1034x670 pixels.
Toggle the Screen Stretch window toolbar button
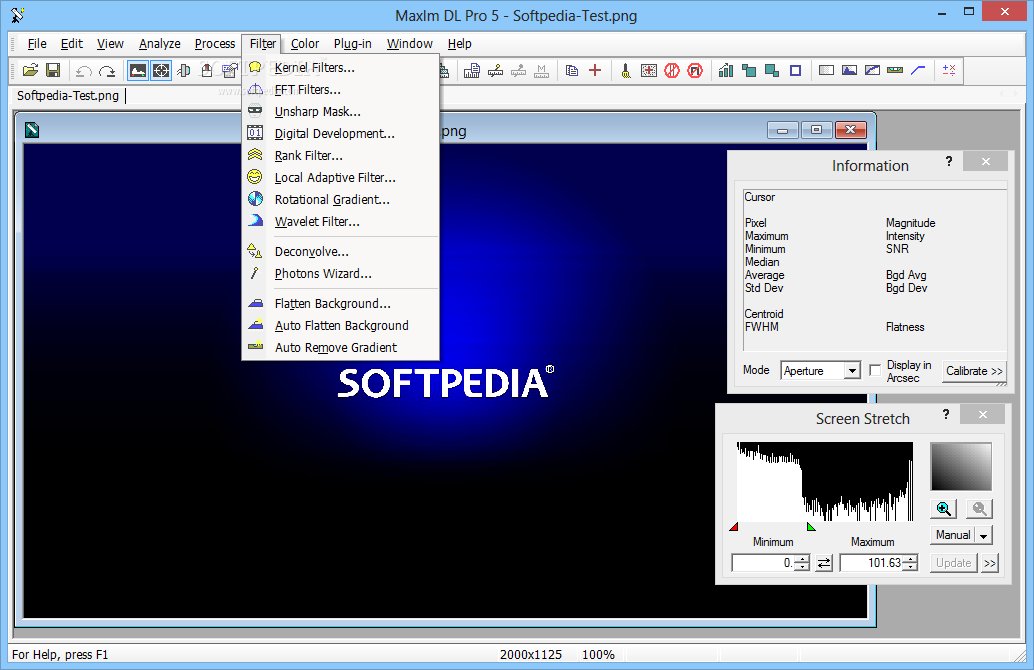click(x=138, y=71)
